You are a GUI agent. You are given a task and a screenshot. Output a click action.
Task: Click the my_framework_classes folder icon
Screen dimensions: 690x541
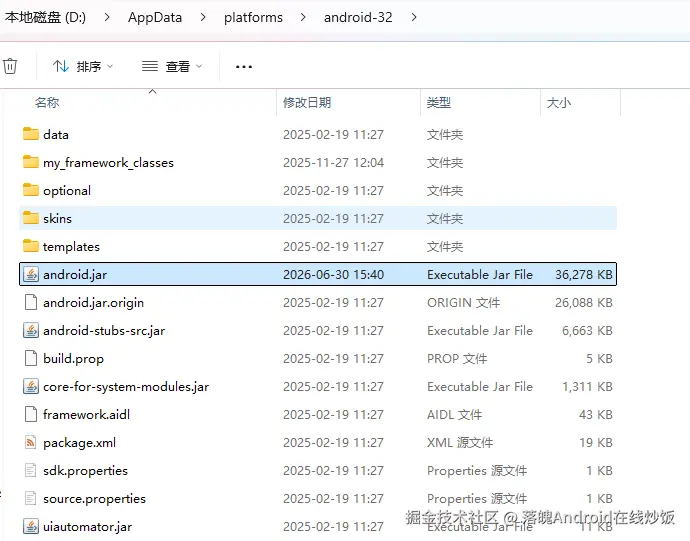[x=30, y=162]
